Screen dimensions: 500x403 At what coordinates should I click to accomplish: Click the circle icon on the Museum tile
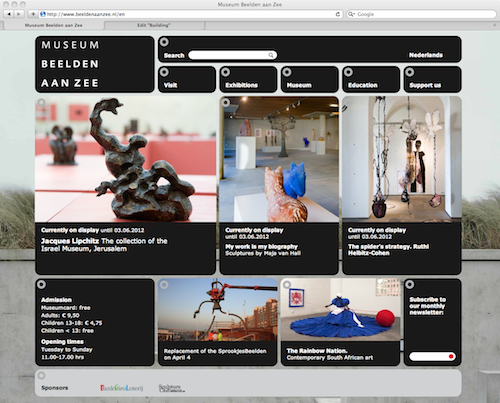pyautogui.click(x=287, y=72)
